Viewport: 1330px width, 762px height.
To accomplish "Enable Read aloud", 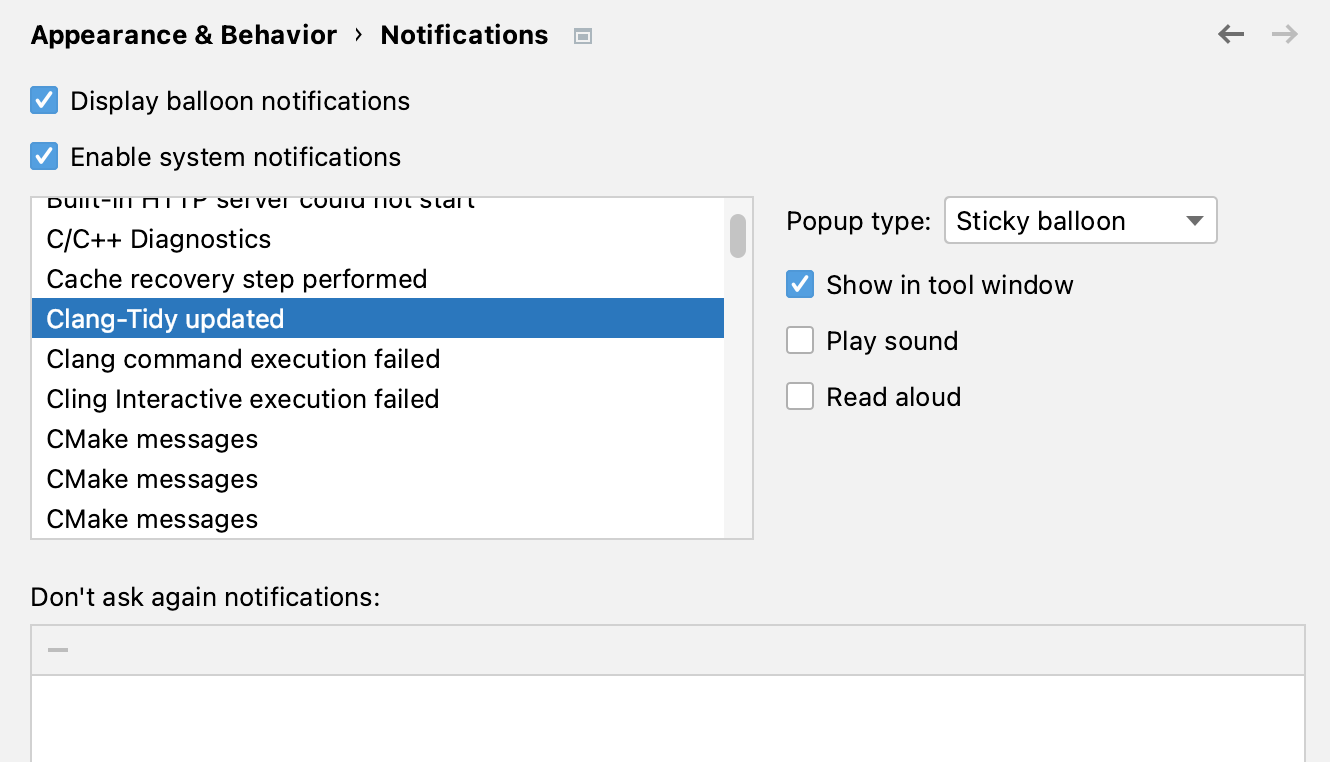I will [x=800, y=396].
